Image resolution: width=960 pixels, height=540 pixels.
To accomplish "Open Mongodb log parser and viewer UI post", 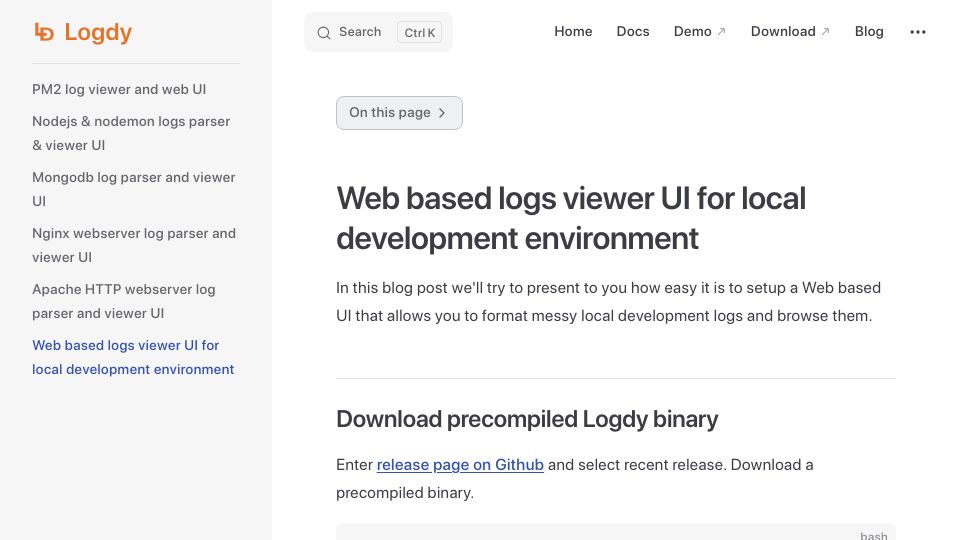I will [133, 189].
